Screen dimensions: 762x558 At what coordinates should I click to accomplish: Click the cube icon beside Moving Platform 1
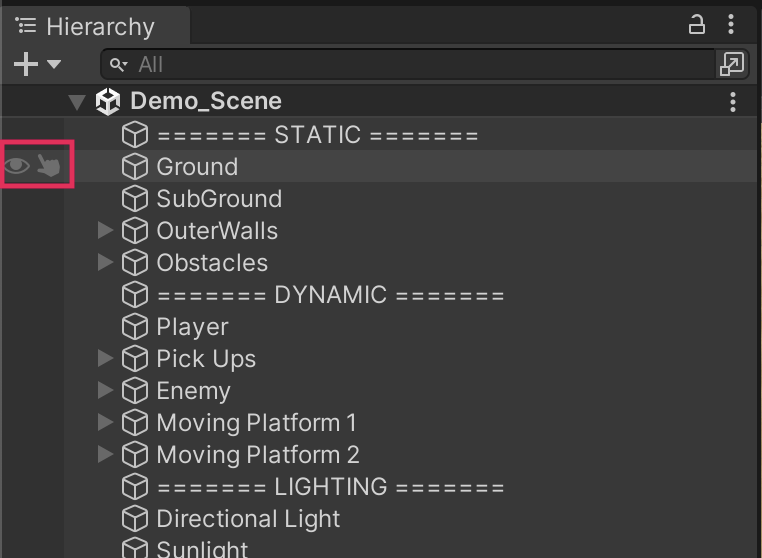[134, 423]
